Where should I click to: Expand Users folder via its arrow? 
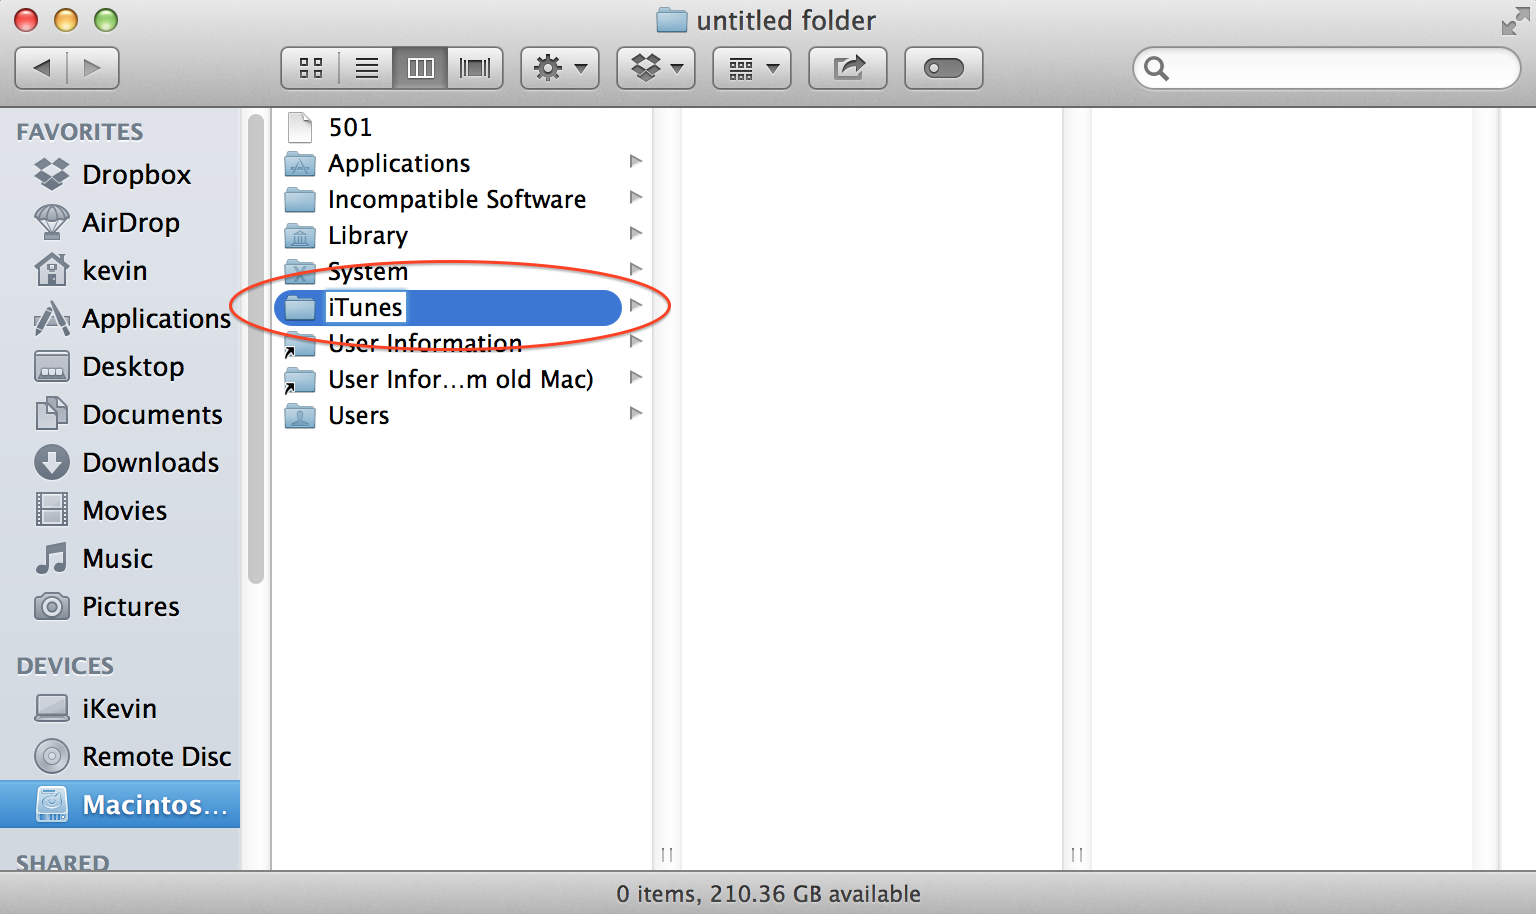pos(635,413)
